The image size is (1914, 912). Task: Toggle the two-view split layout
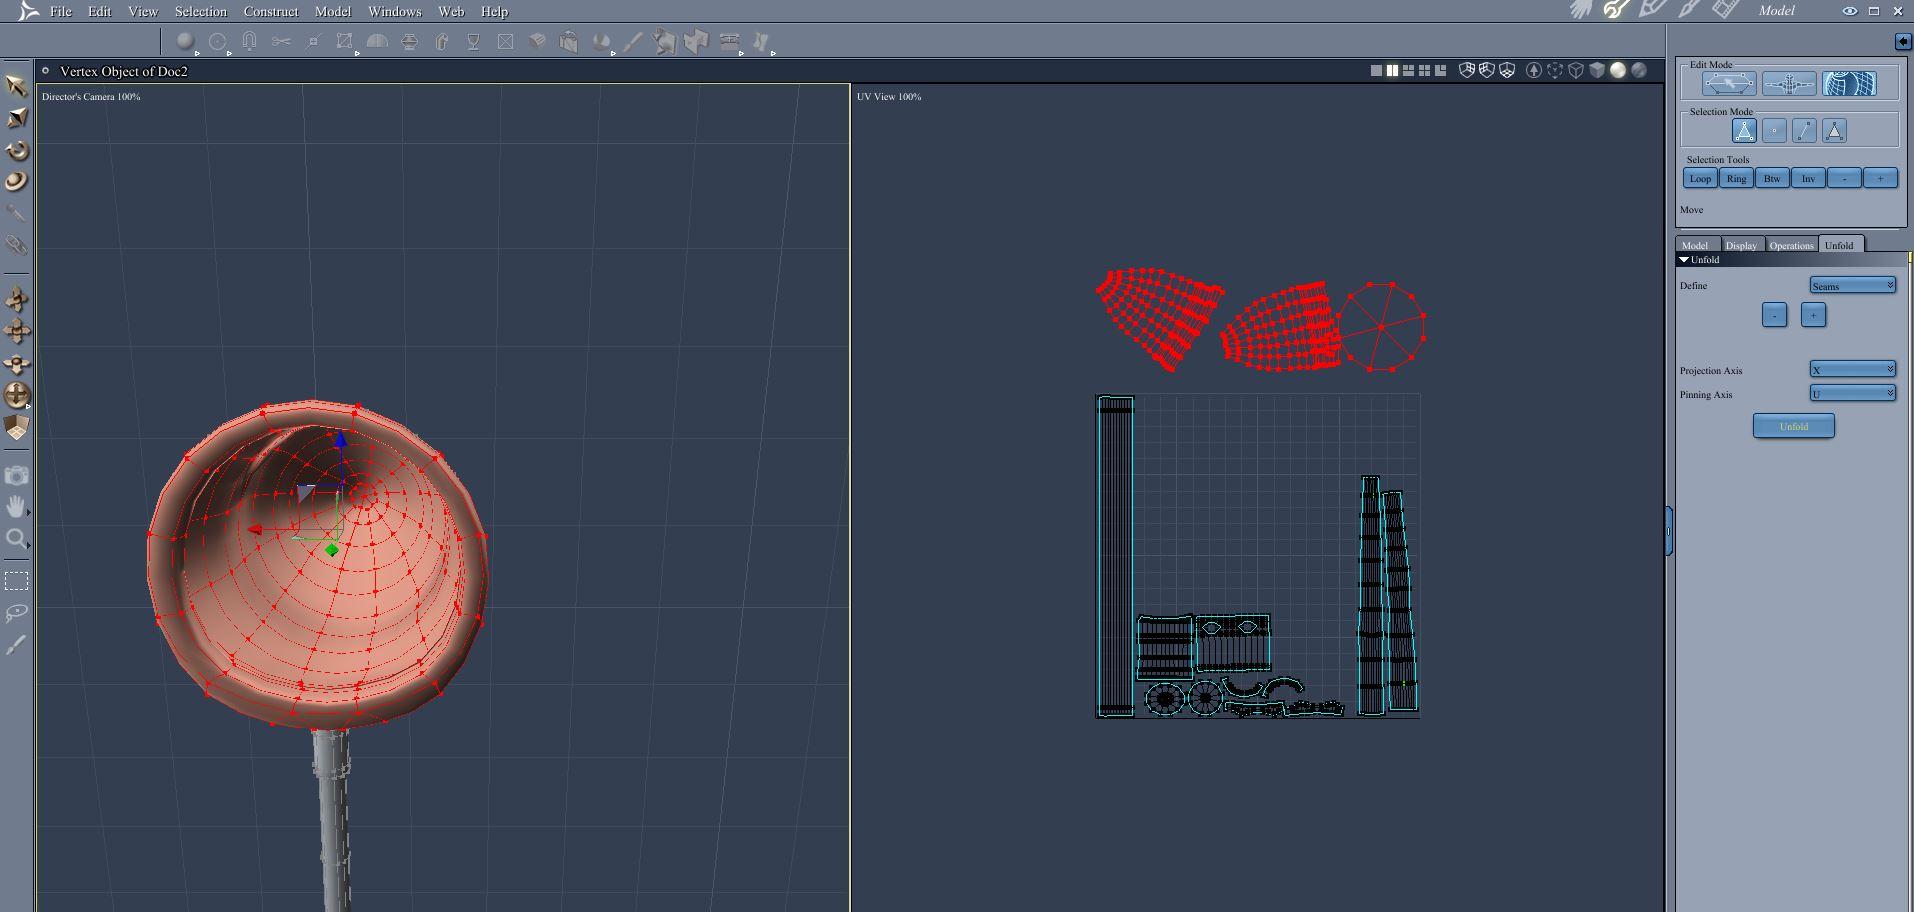point(1392,70)
